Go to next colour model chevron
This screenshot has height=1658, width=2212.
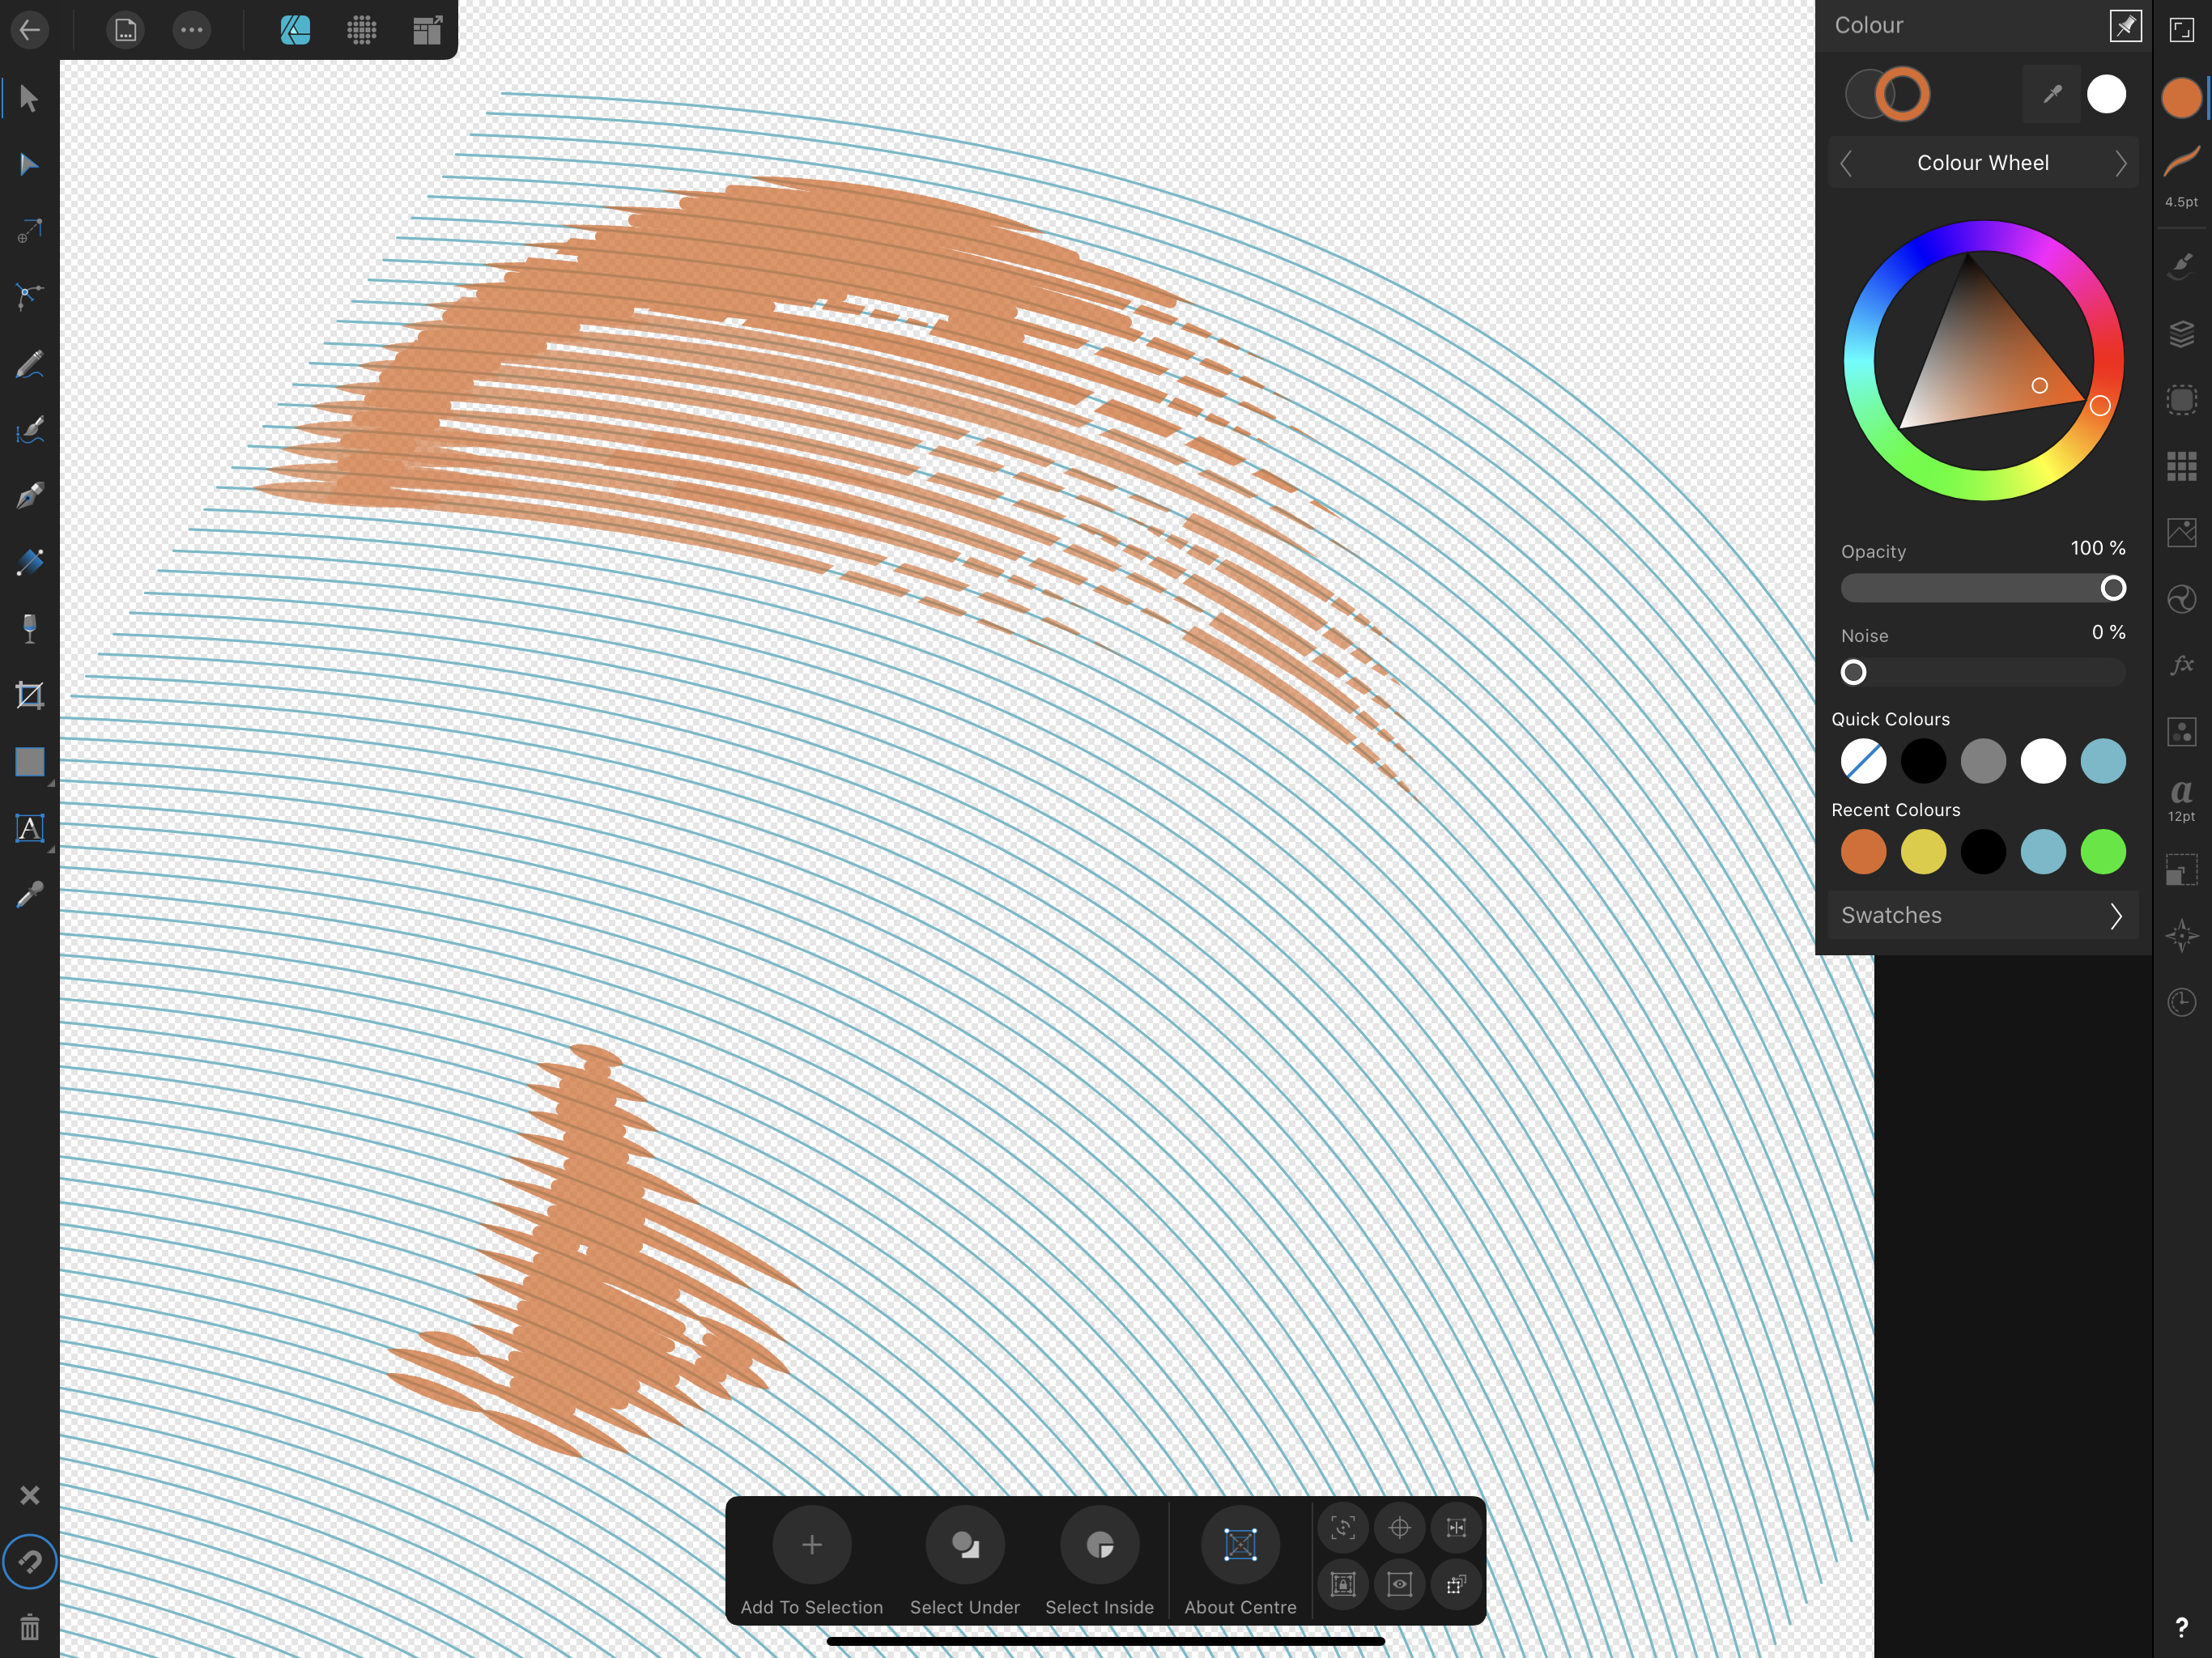[2120, 163]
